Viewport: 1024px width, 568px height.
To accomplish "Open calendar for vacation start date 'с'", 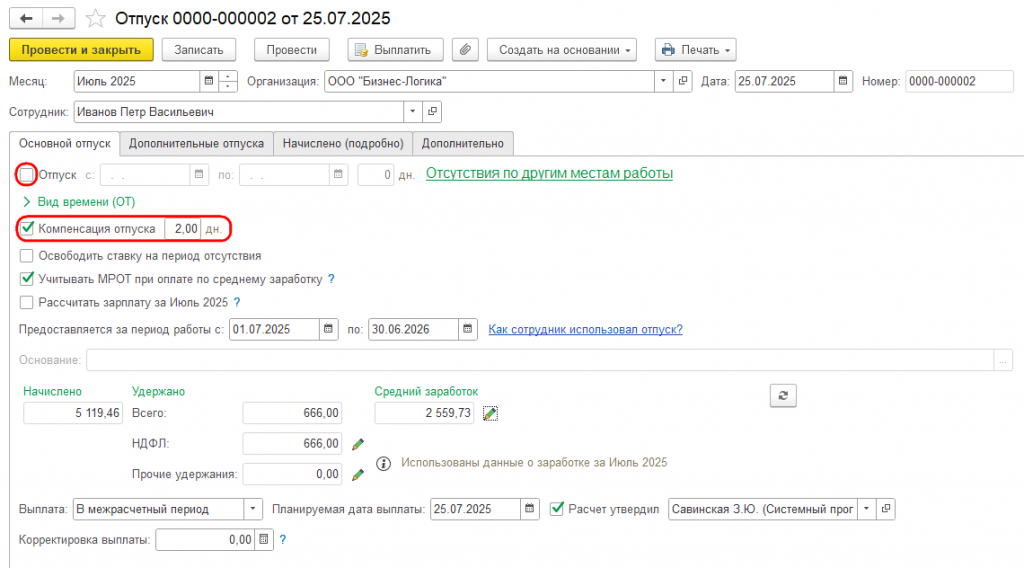I will pyautogui.click(x=199, y=174).
